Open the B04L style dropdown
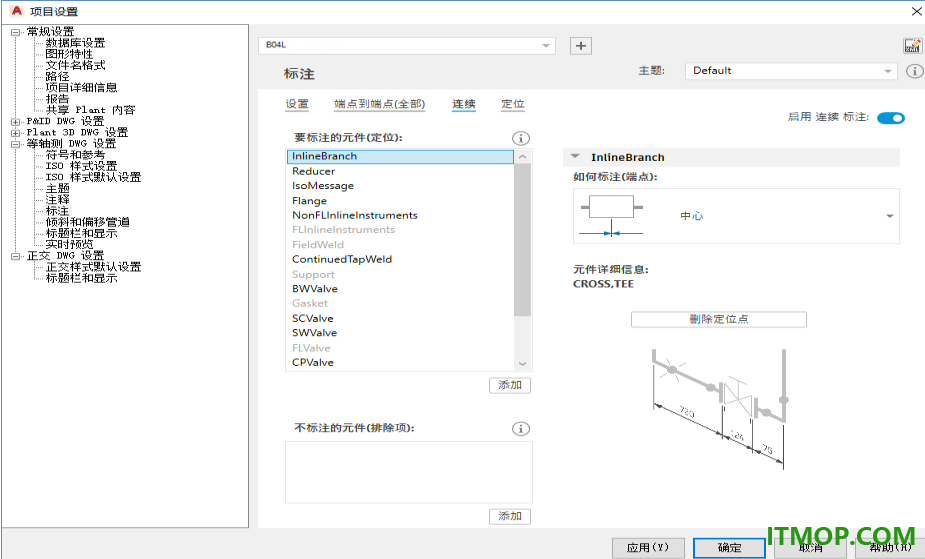The width and height of the screenshot is (925, 559). tap(406, 45)
